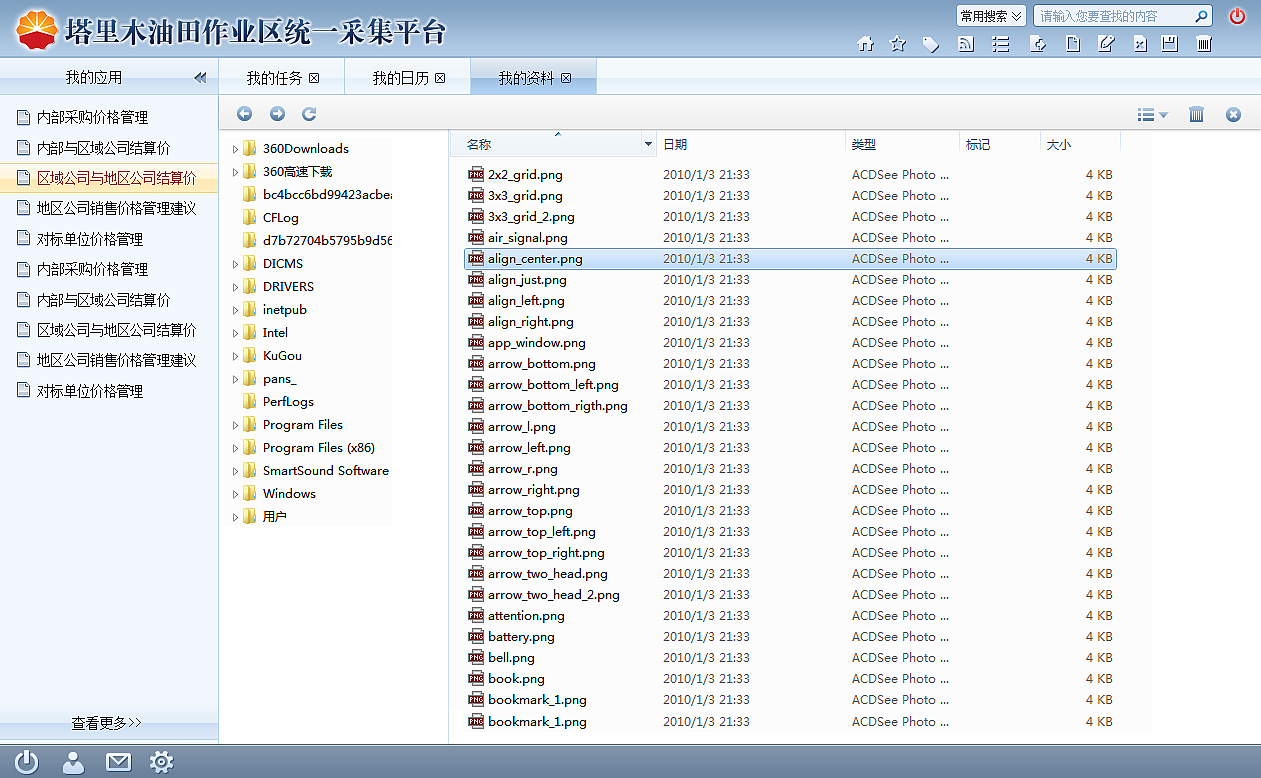Create a new blank document icon
The height and width of the screenshot is (778, 1261).
[1073, 44]
